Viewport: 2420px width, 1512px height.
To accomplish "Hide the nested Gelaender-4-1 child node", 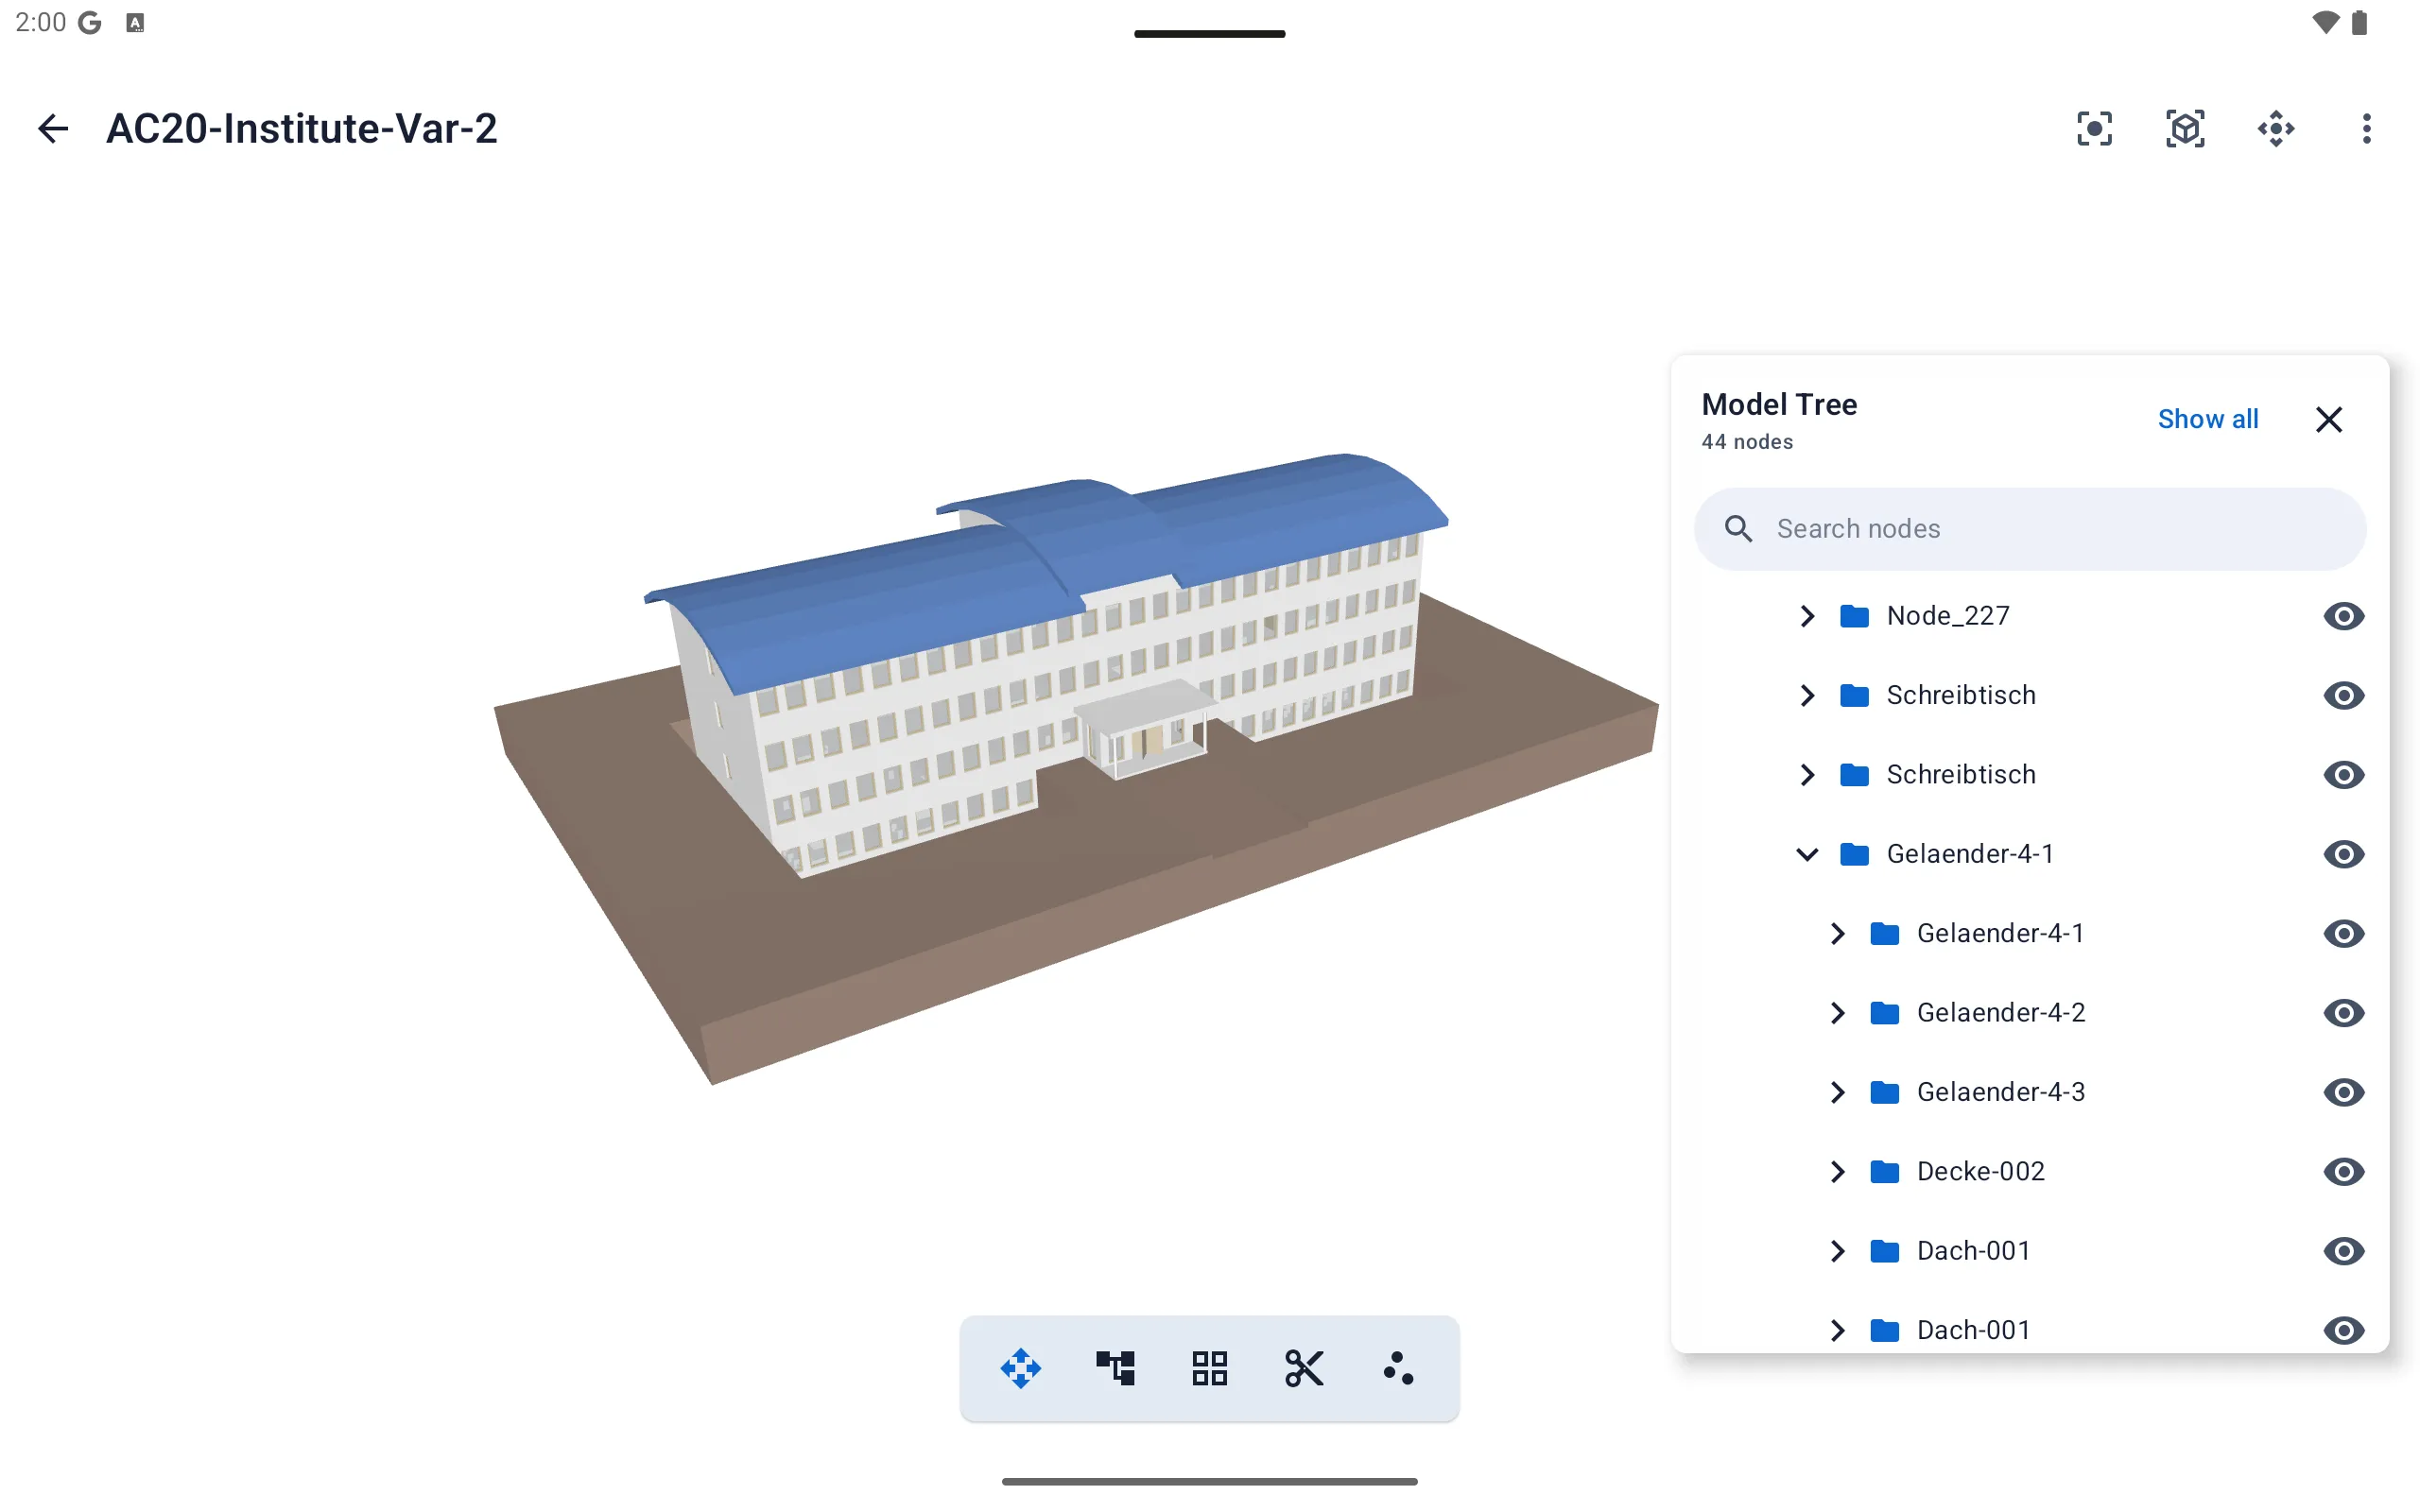I will 2343,934.
